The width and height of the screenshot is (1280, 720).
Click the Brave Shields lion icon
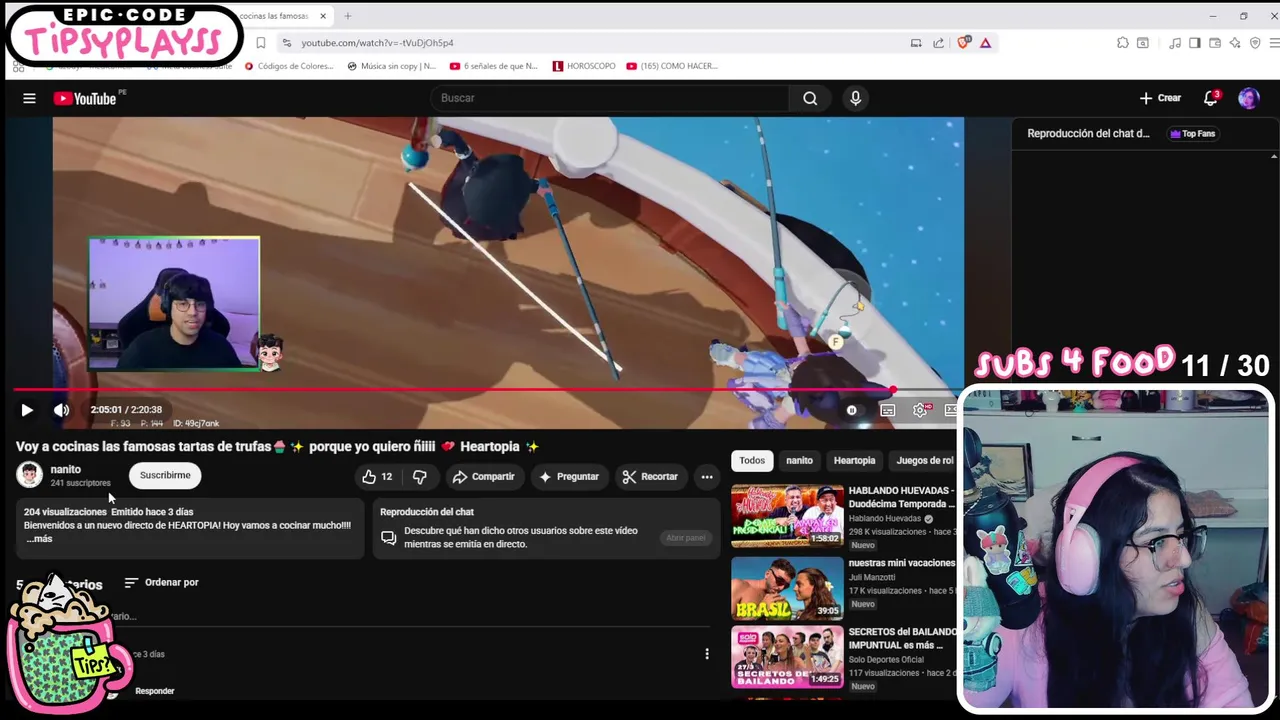(963, 43)
